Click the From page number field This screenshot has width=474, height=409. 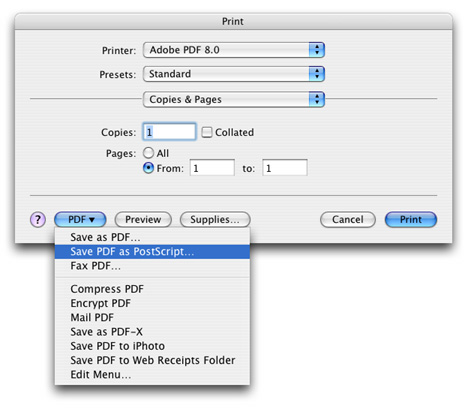(212, 168)
